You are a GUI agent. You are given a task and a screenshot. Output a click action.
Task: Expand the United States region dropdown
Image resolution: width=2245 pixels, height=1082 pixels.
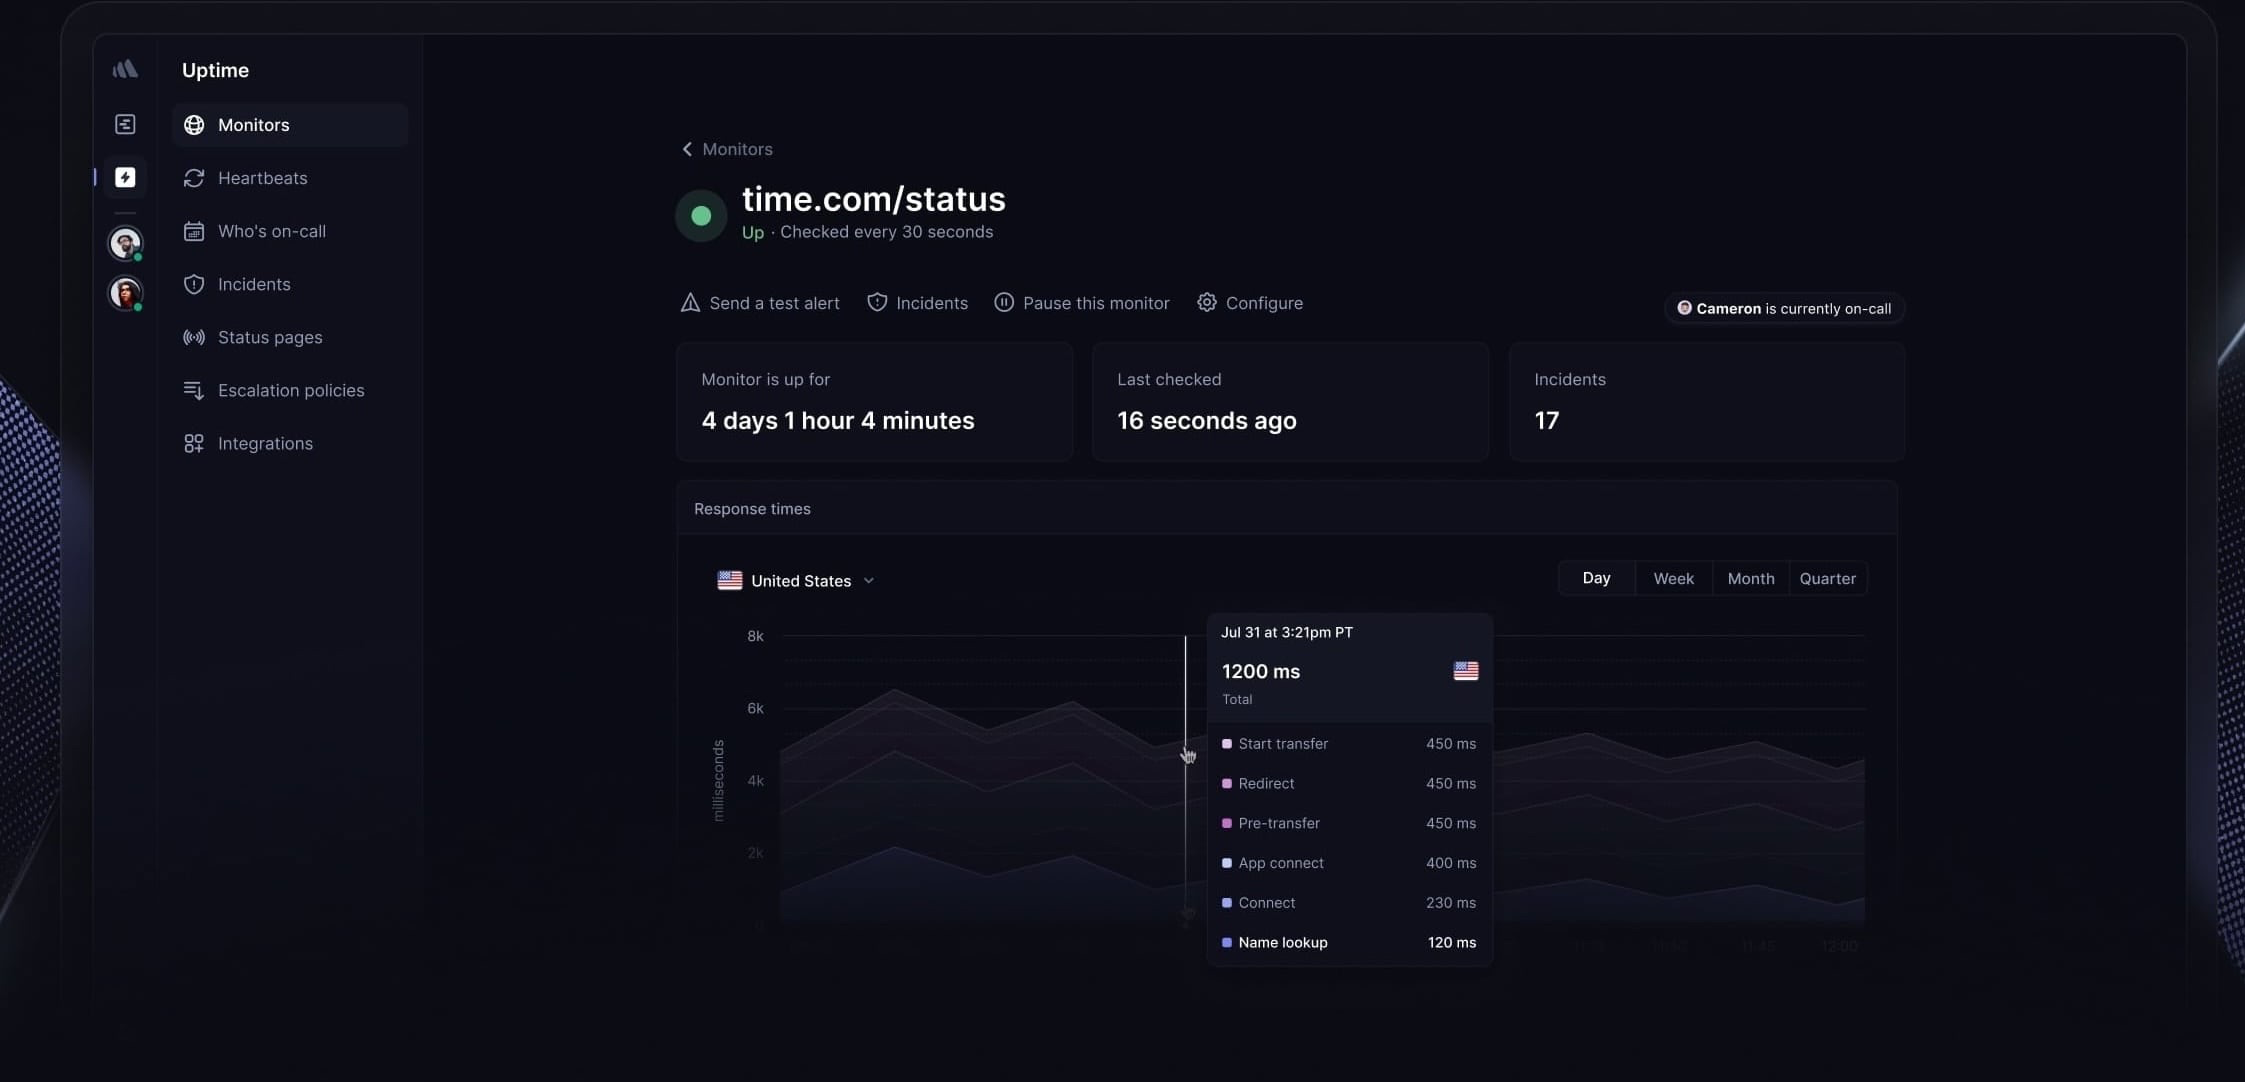868,580
